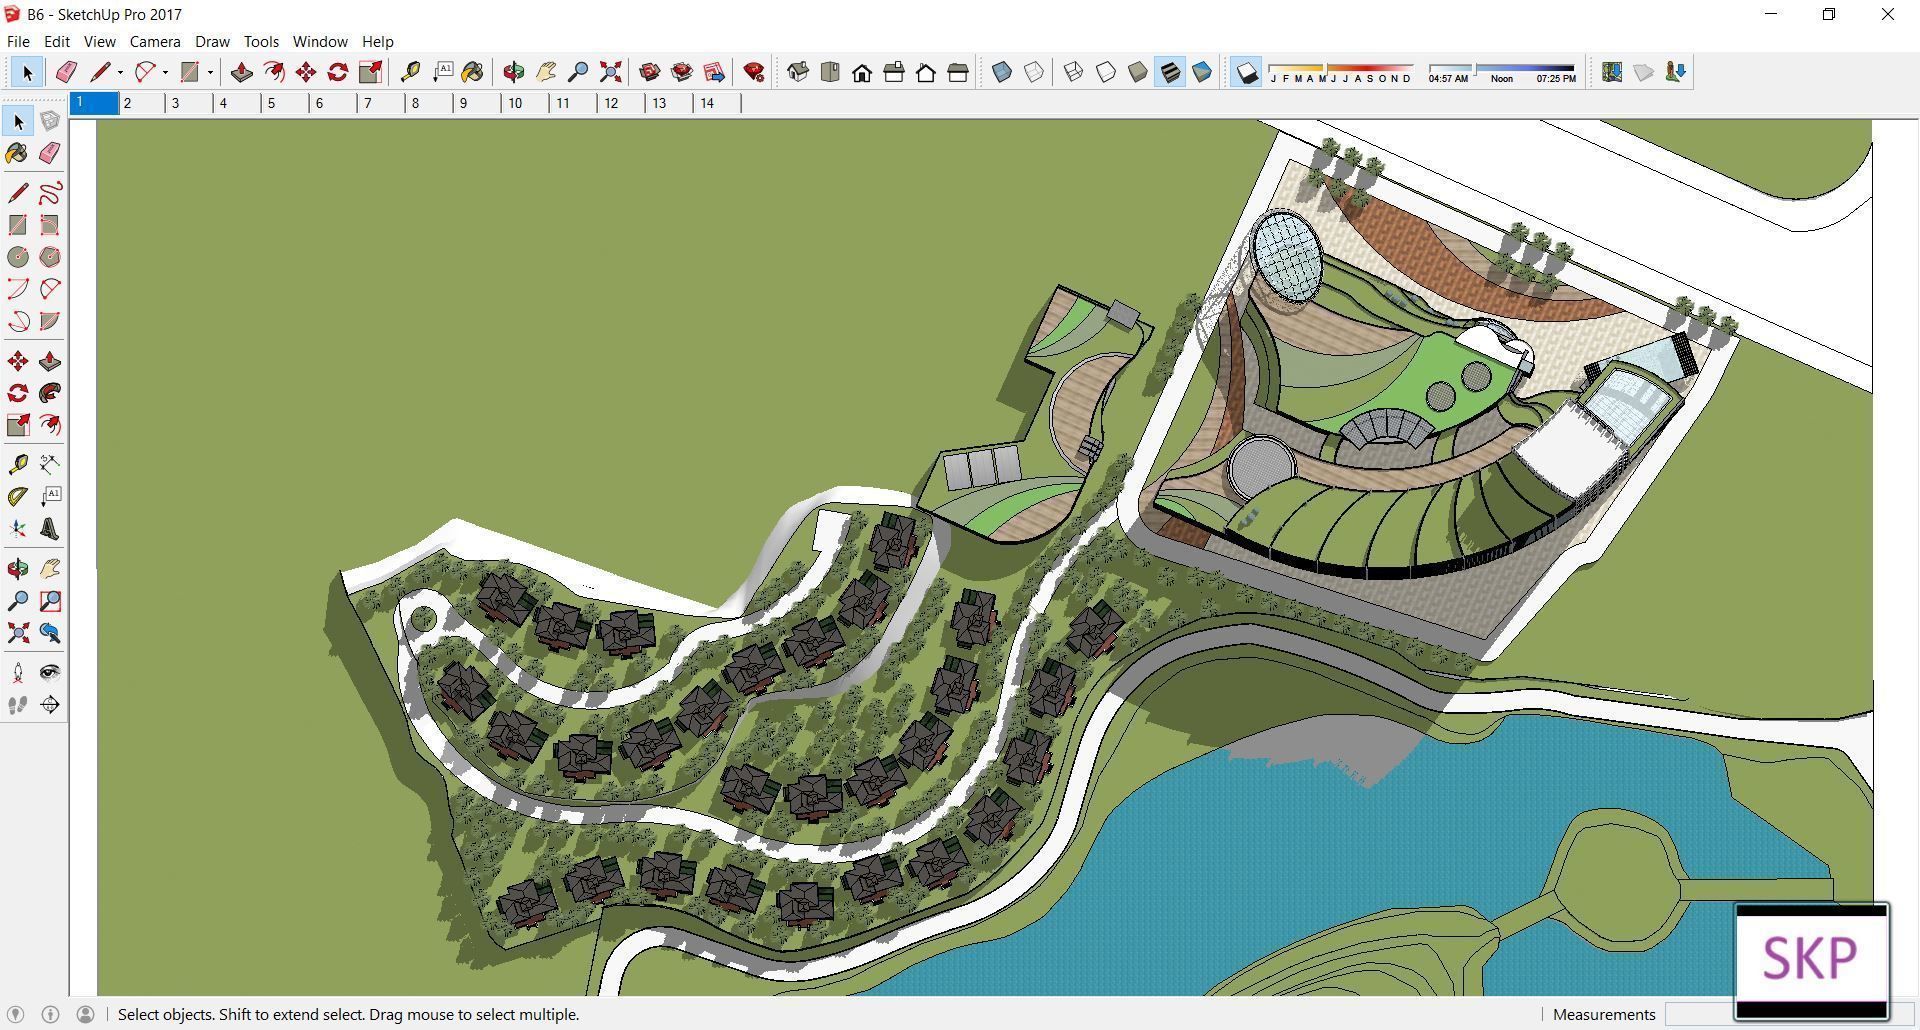The height and width of the screenshot is (1030, 1920).
Task: Expand the Line tool dropdown arrow
Action: point(120,72)
